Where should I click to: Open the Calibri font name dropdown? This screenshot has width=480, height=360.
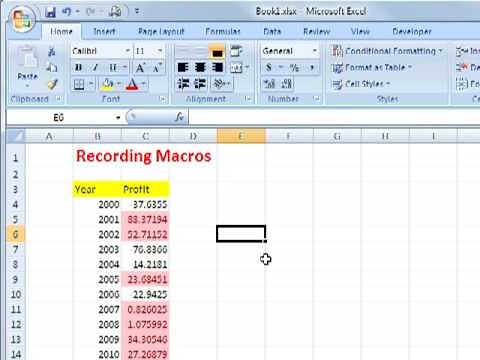pos(128,51)
